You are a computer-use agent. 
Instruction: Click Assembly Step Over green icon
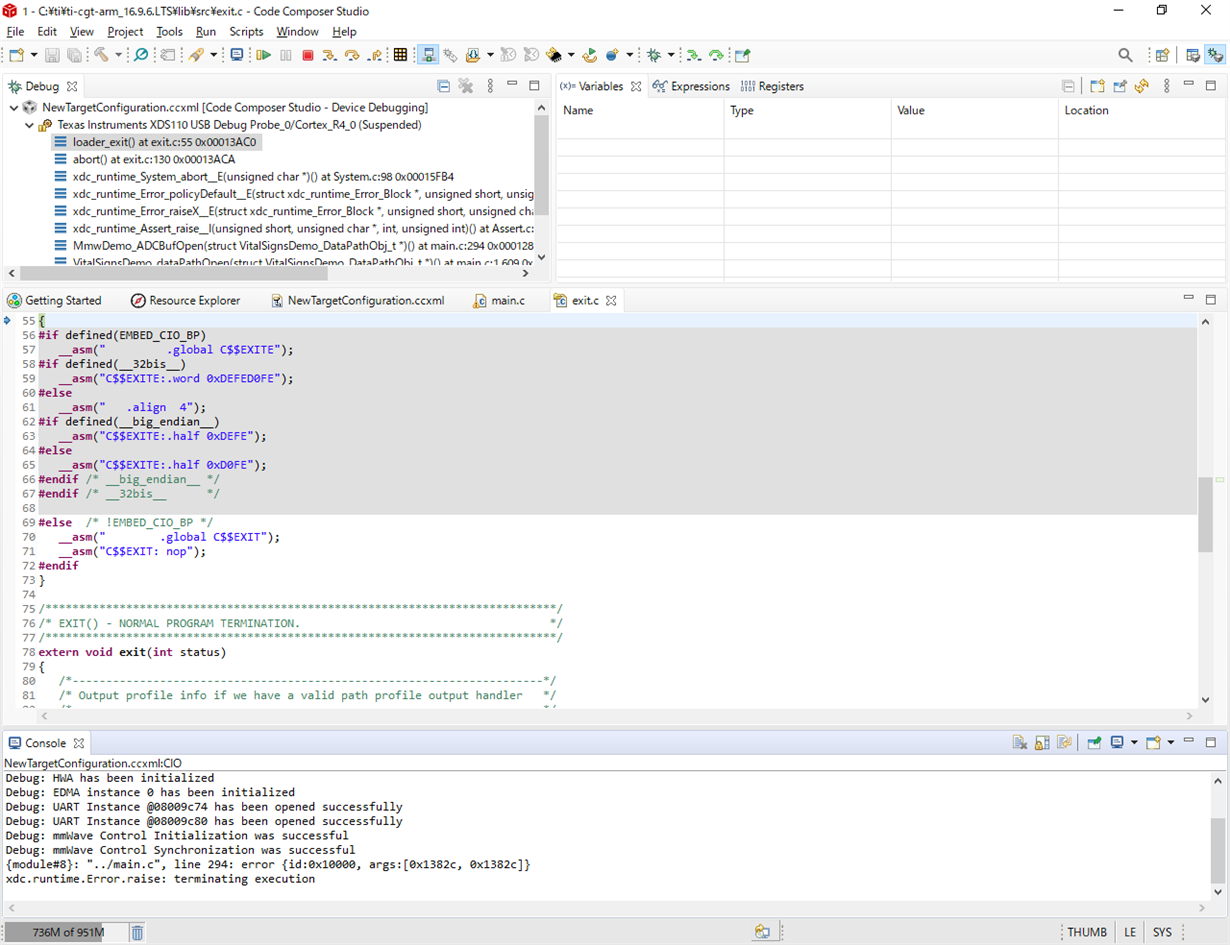click(x=717, y=55)
